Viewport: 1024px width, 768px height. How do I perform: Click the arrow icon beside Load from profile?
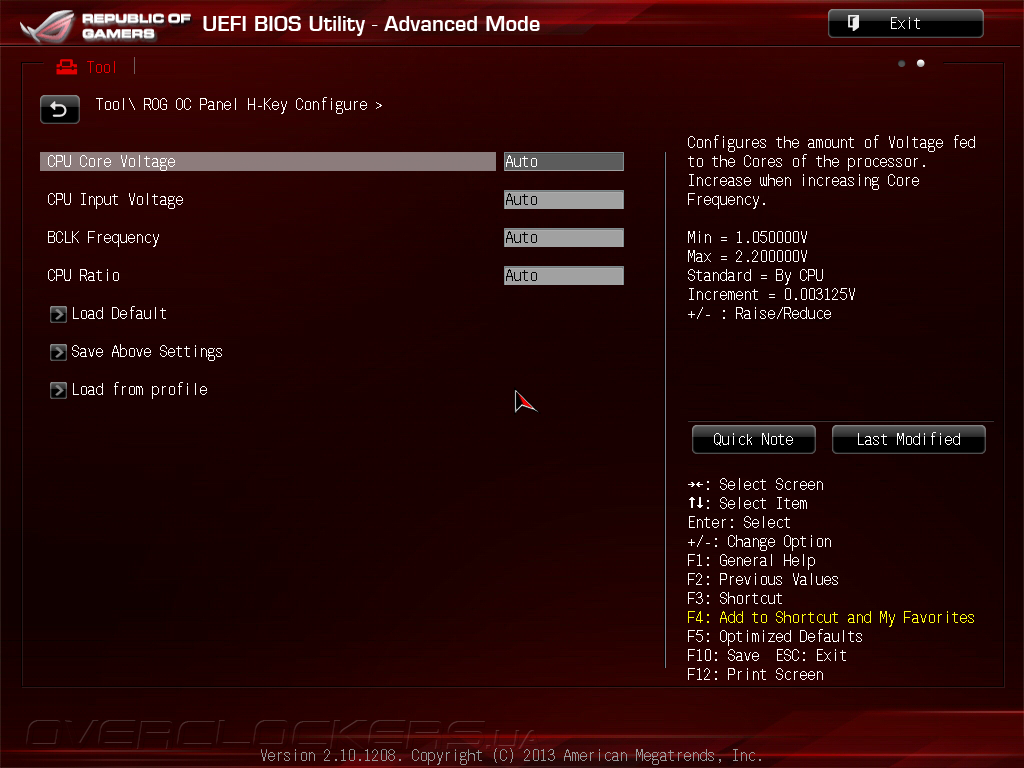pyautogui.click(x=58, y=390)
